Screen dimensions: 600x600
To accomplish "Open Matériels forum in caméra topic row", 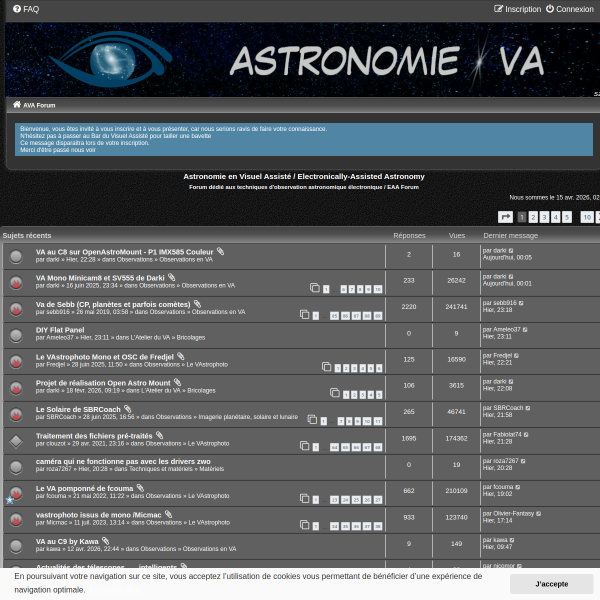I will click(212, 469).
